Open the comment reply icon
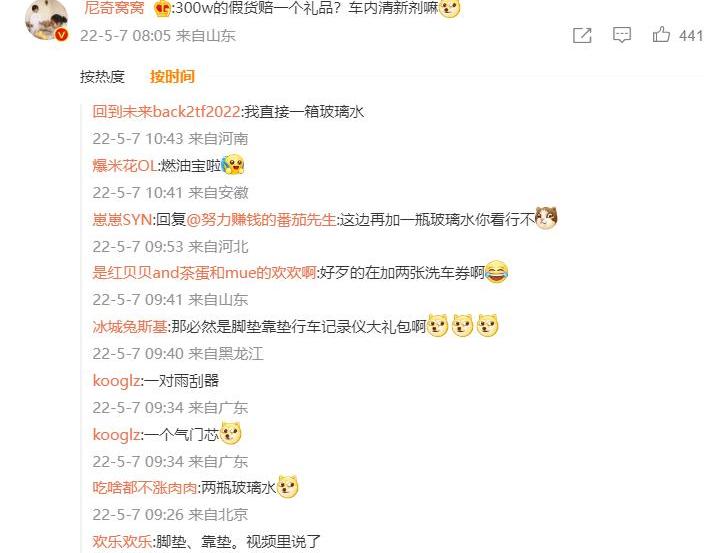The height and width of the screenshot is (553, 727). tap(622, 35)
